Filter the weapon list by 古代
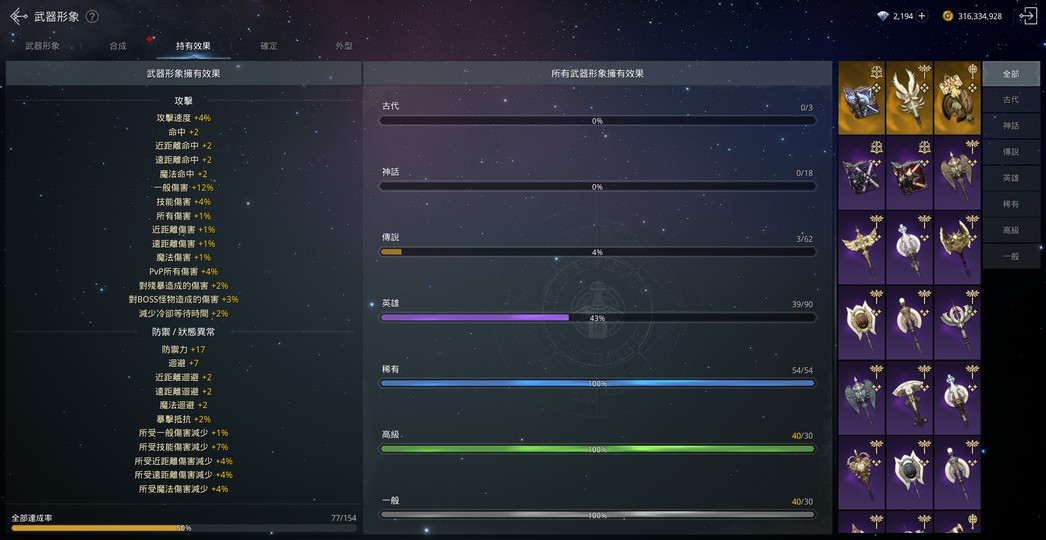Image resolution: width=1046 pixels, height=540 pixels. (x=1011, y=100)
